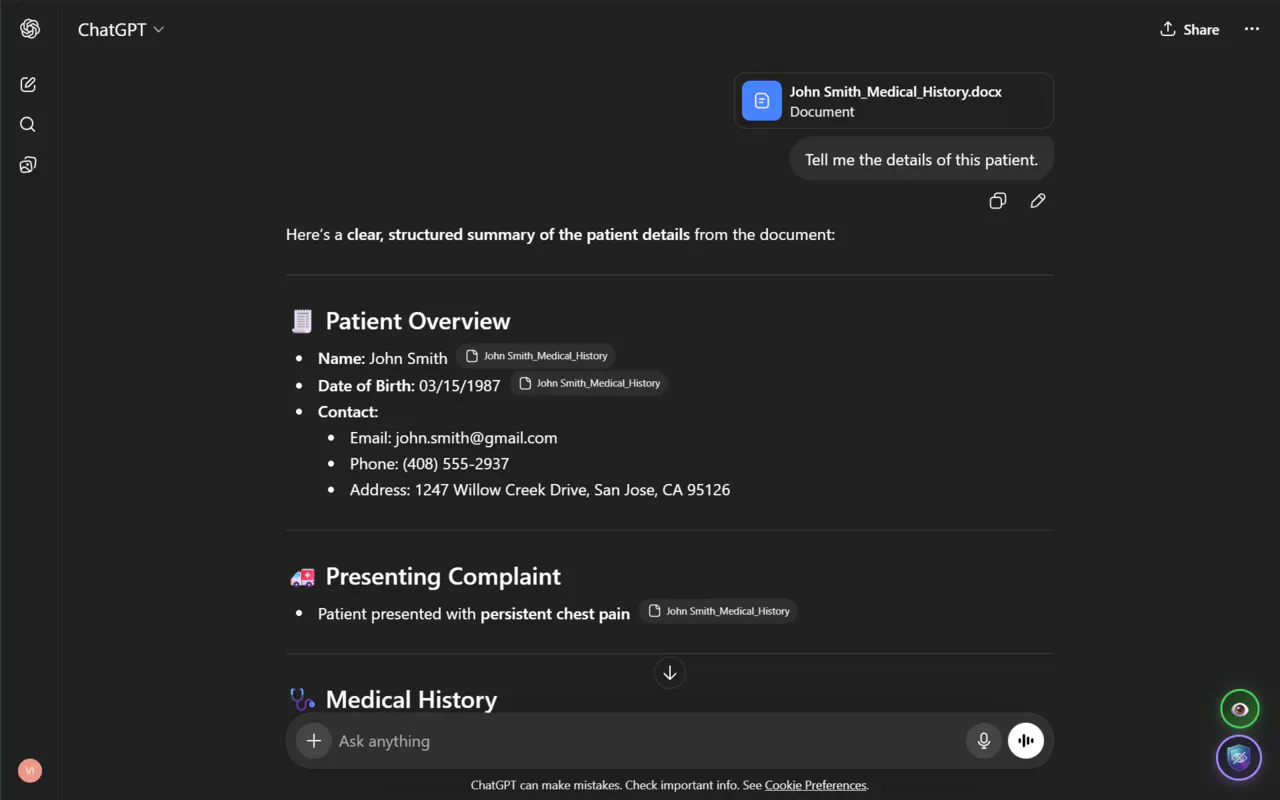1280x800 pixels.
Task: Click the microphone dictation icon
Action: [984, 741]
